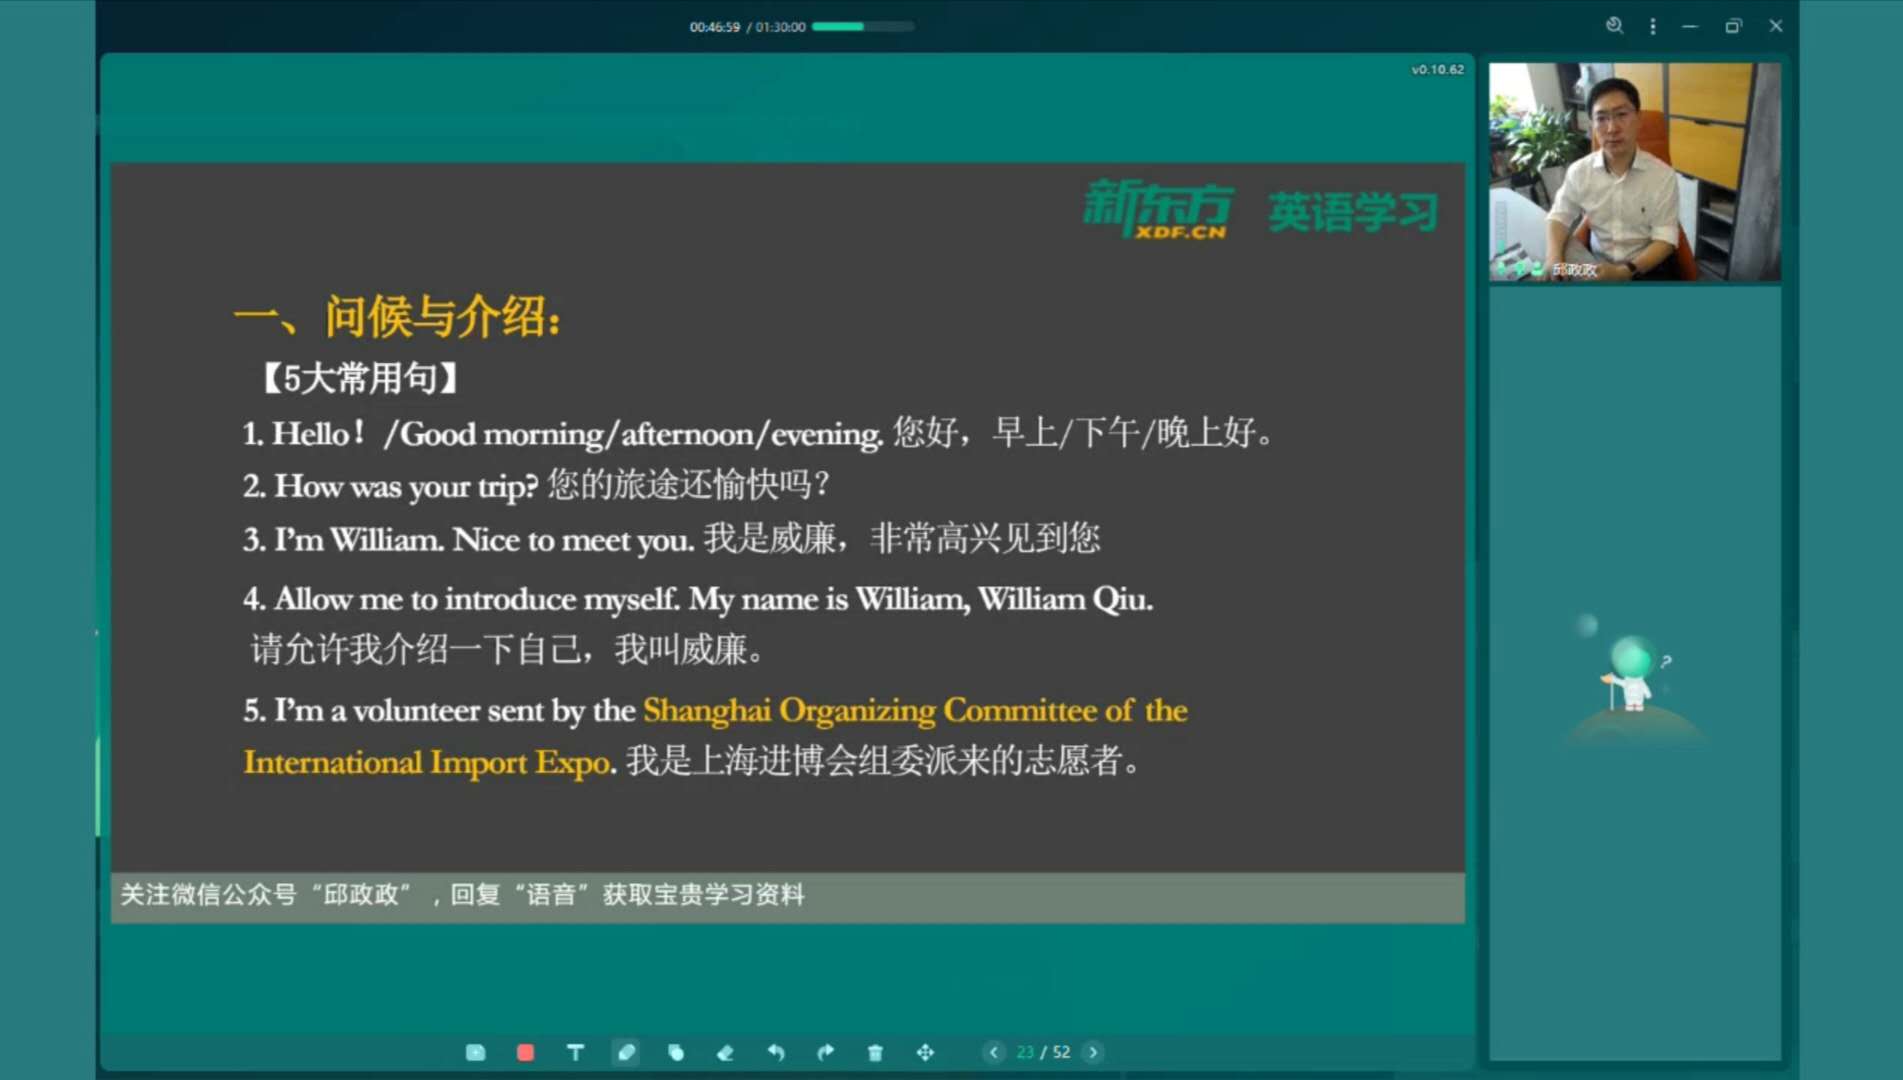Select the move/pan tool
The image size is (1903, 1080).
coord(925,1052)
